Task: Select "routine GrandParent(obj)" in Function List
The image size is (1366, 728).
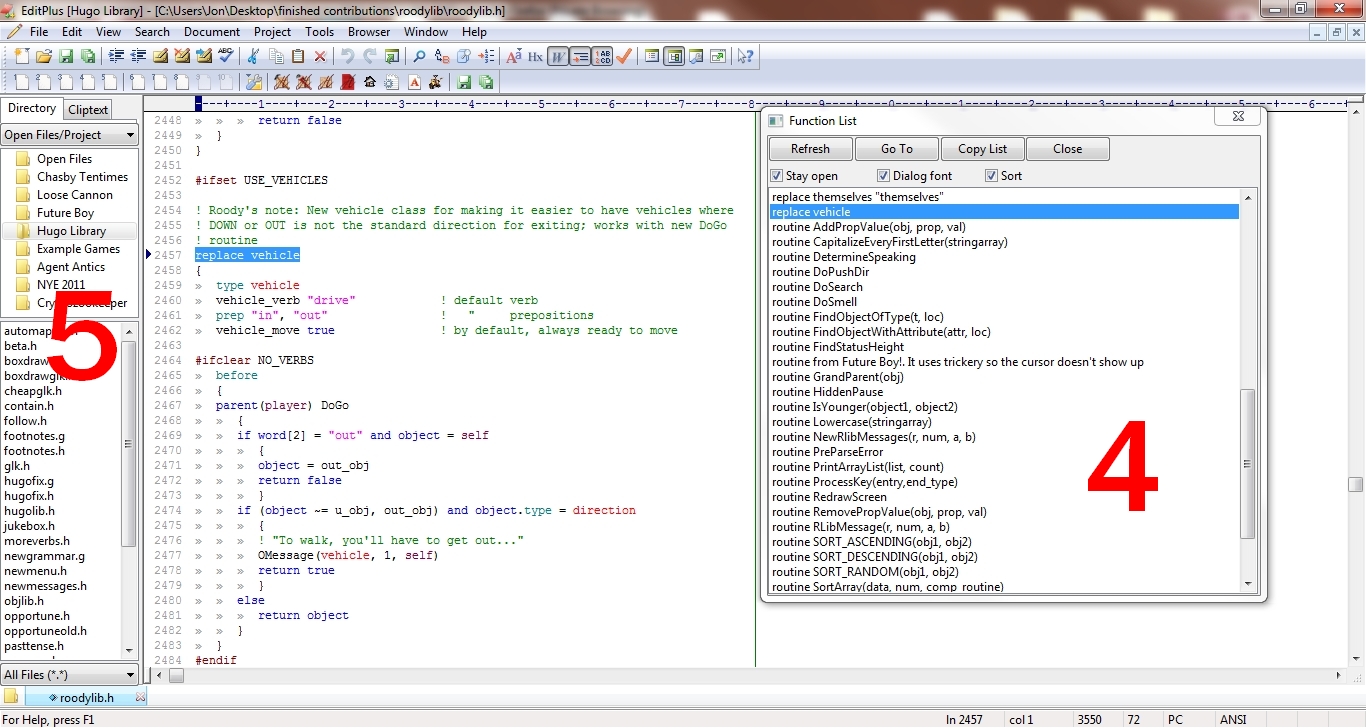Action: [x=838, y=377]
